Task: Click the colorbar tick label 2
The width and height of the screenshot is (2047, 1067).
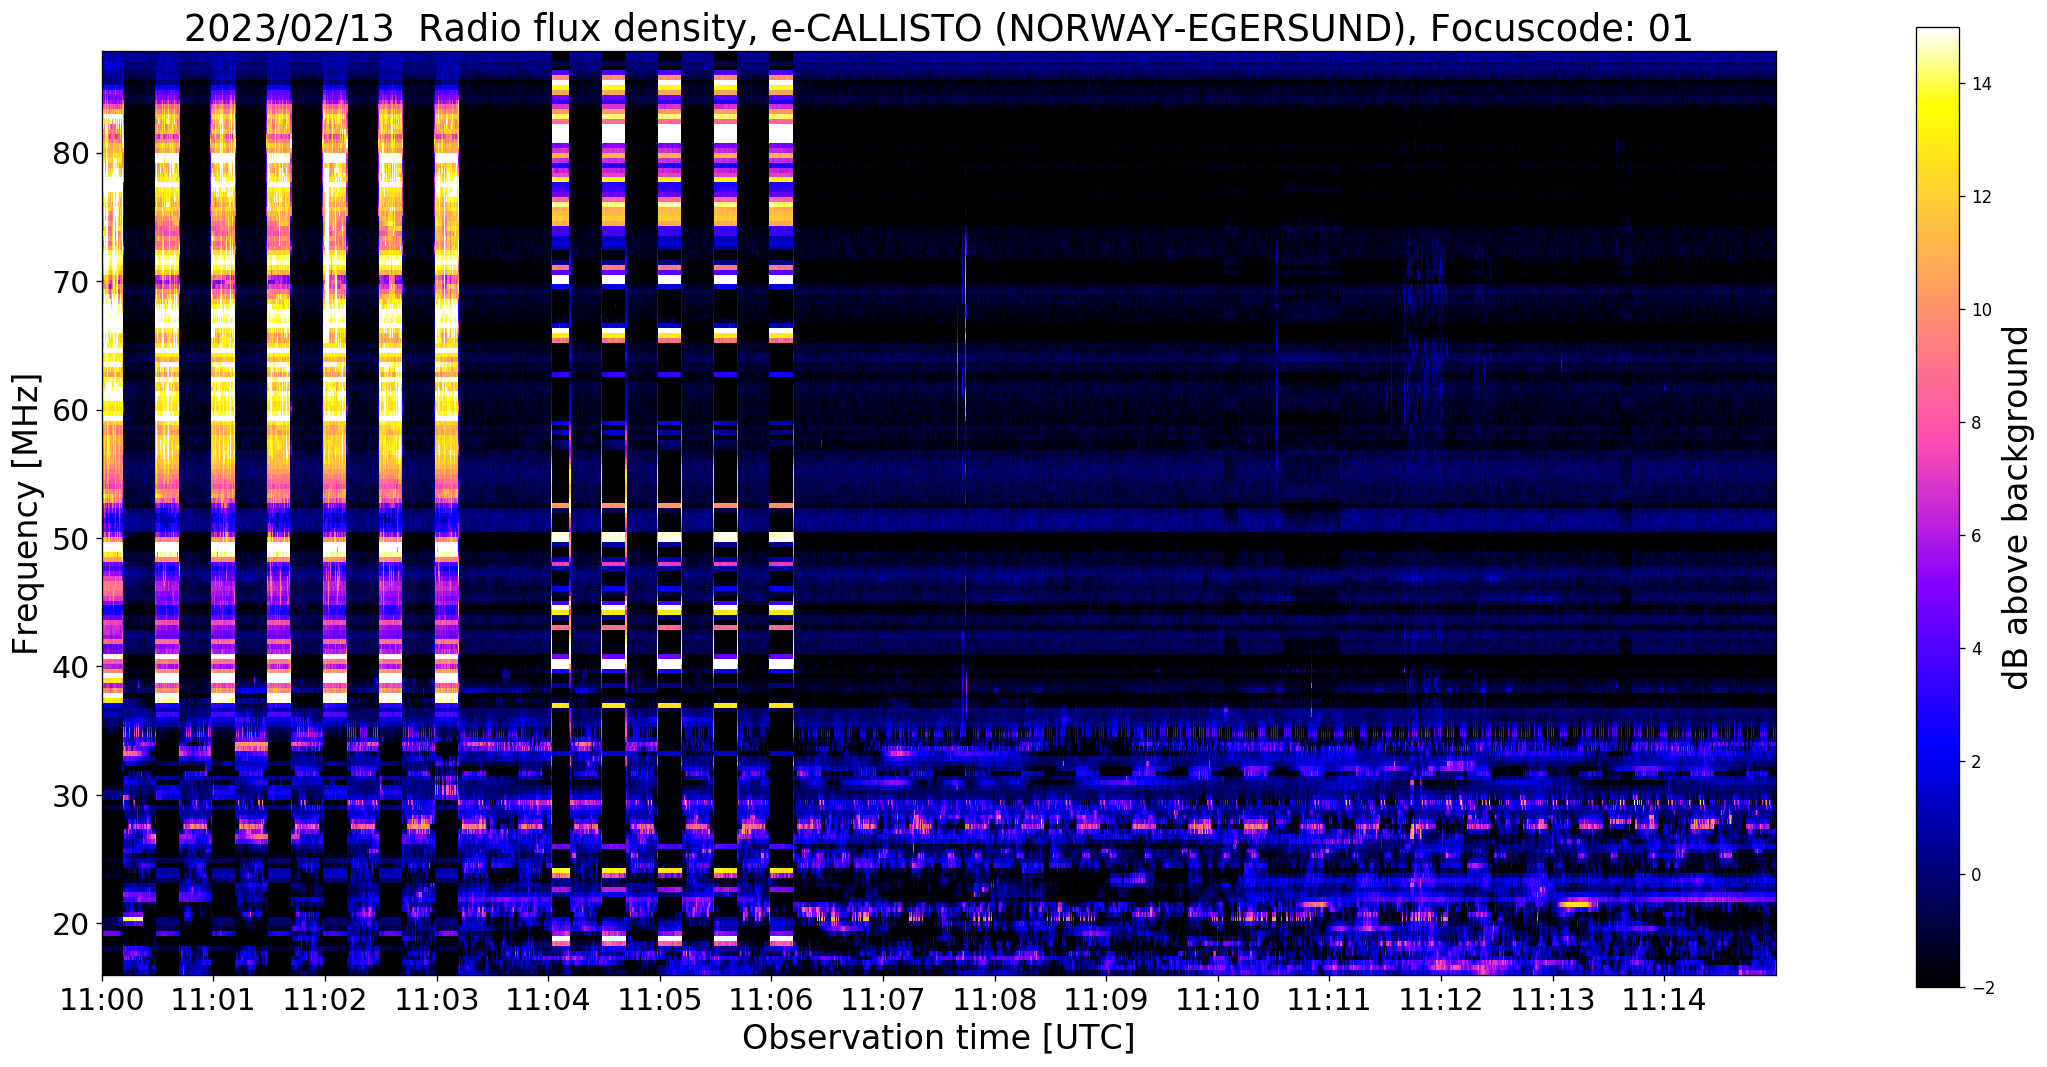Action: pos(1975,762)
